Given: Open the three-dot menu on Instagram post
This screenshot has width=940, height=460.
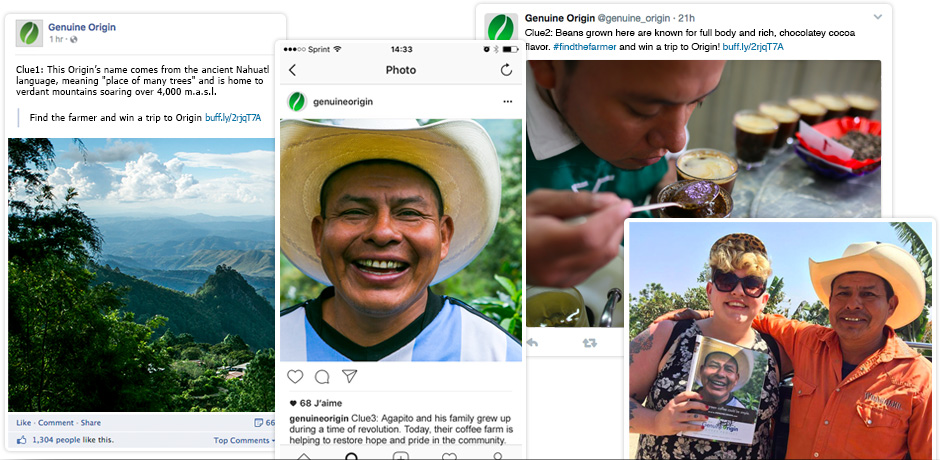Looking at the screenshot, I should [x=507, y=101].
